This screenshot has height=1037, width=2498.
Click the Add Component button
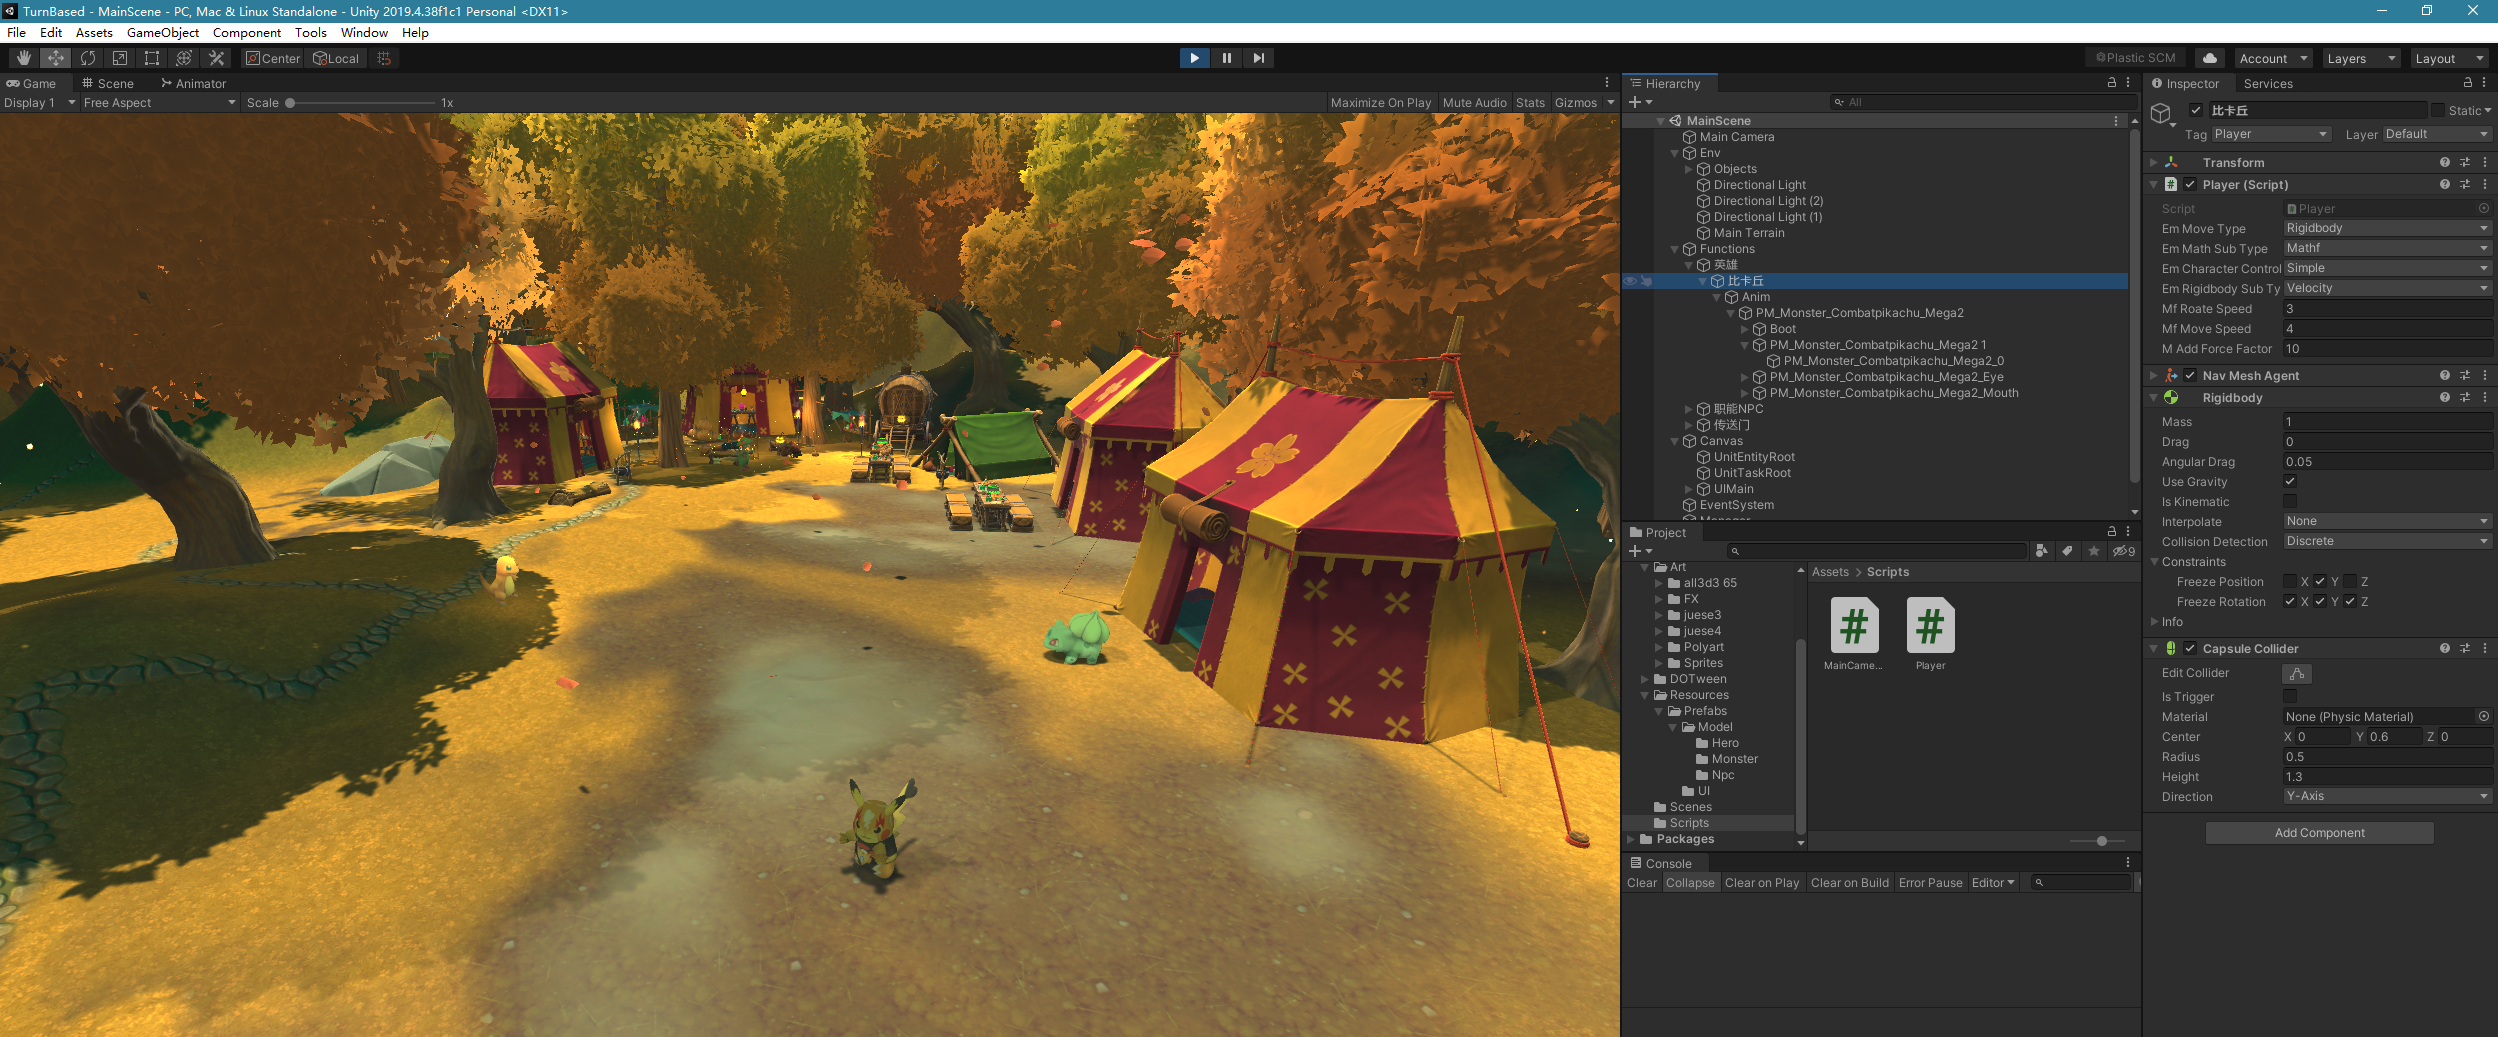[2319, 832]
